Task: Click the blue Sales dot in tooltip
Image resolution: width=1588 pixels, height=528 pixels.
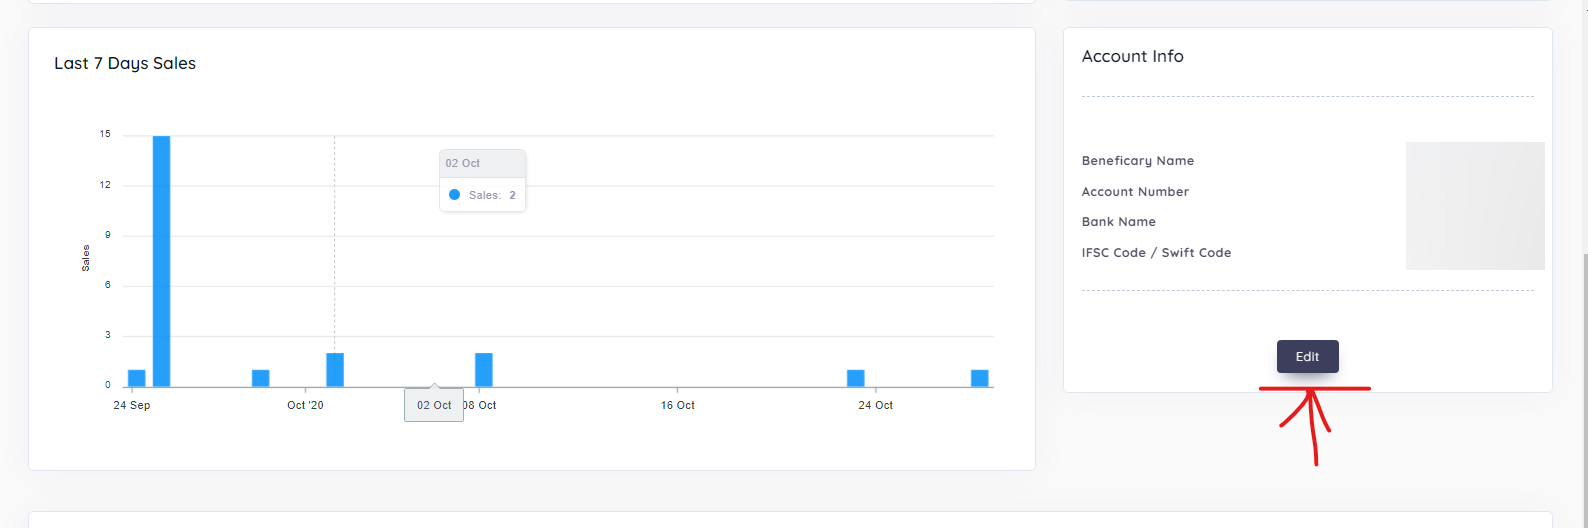Action: tap(454, 195)
